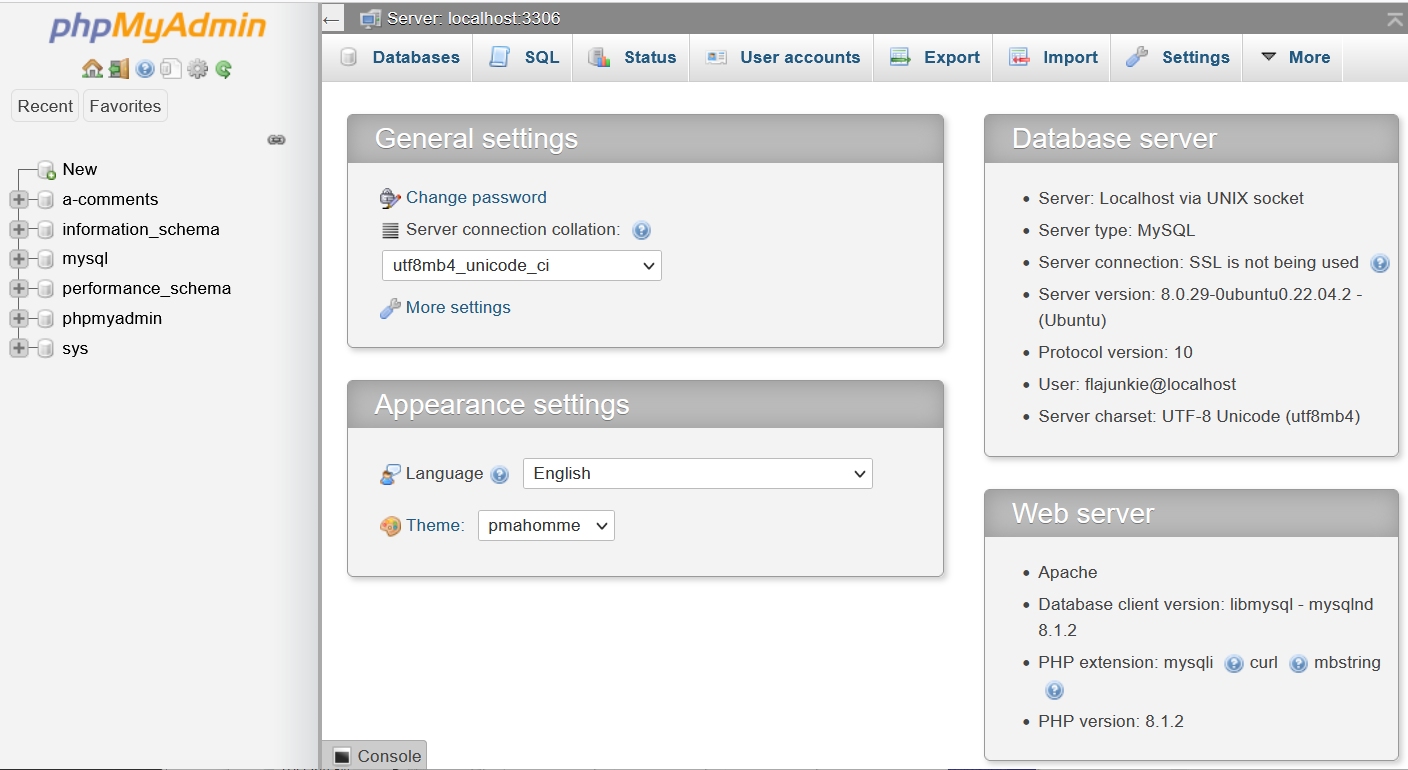Click the Server: localhost:3306 breadcrumb
This screenshot has width=1408, height=770.
pyautogui.click(x=473, y=18)
